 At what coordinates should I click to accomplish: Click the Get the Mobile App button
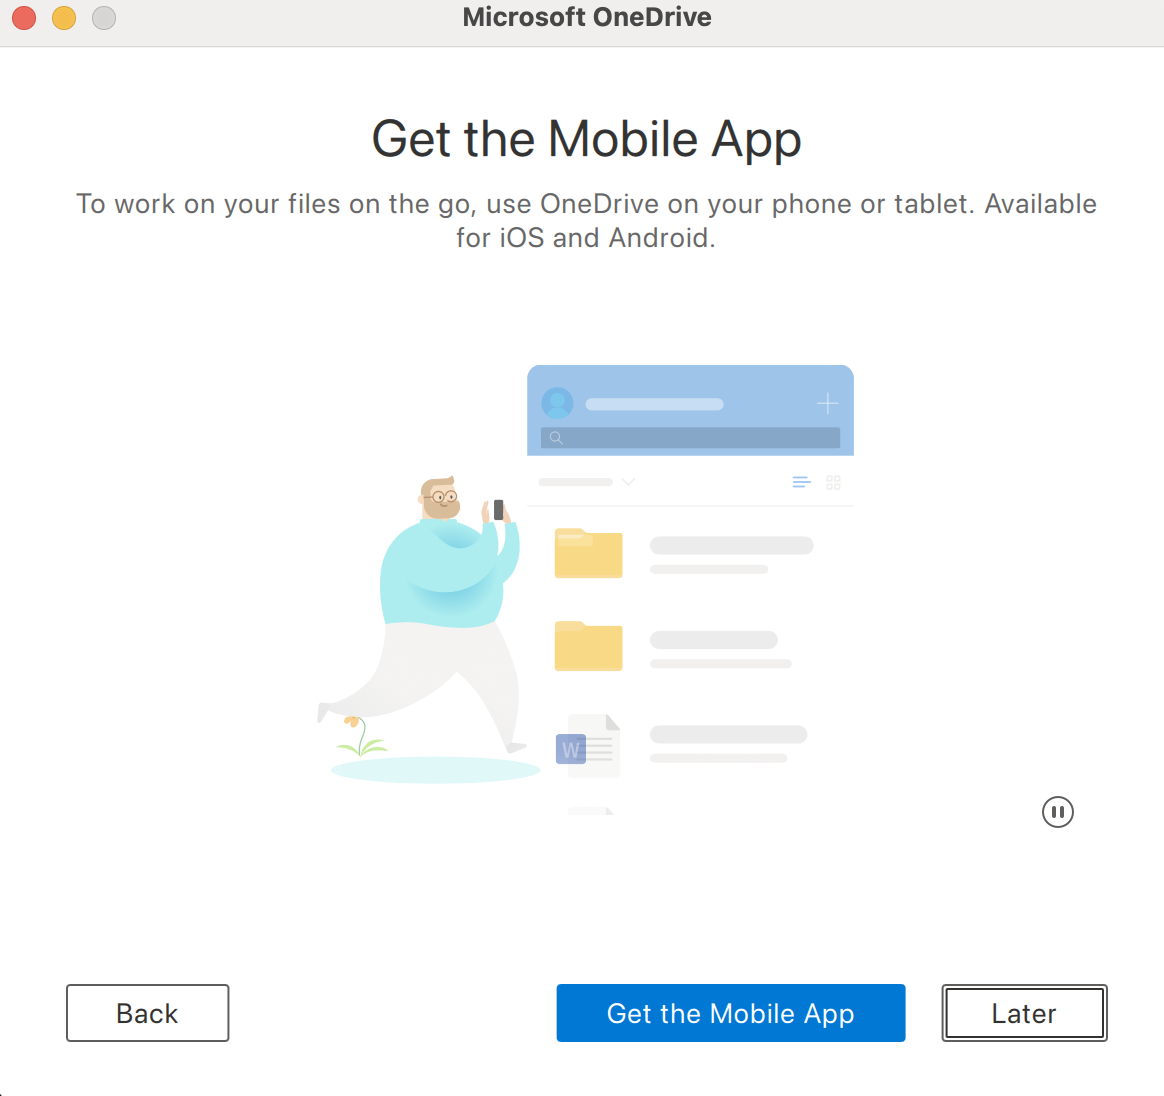[x=730, y=1013]
